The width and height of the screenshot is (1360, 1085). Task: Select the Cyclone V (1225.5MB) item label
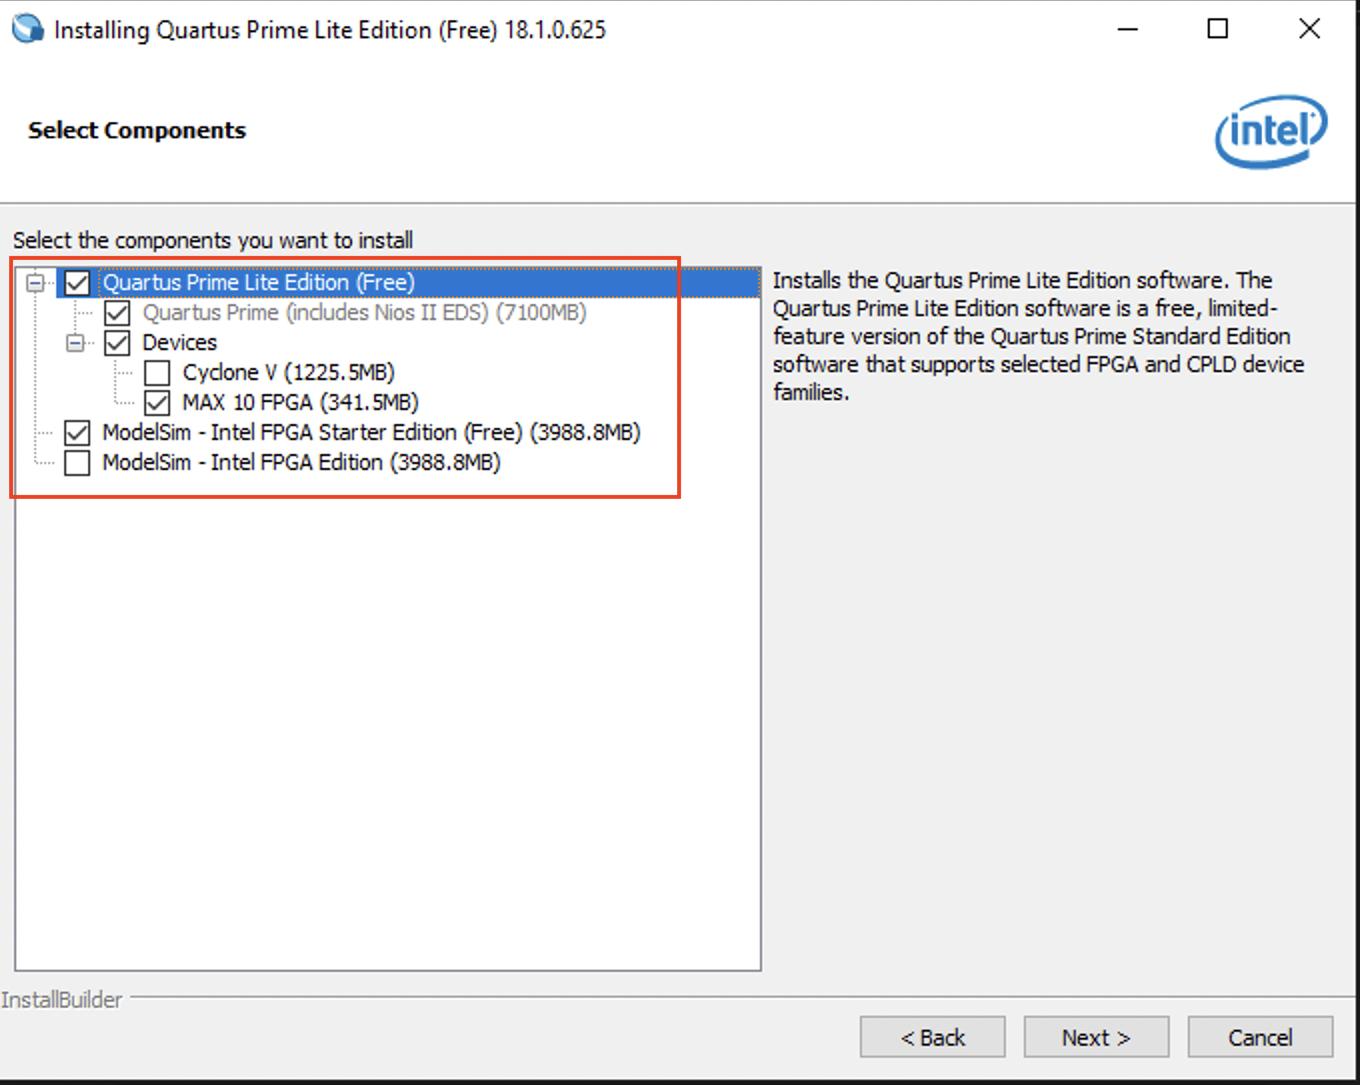288,373
